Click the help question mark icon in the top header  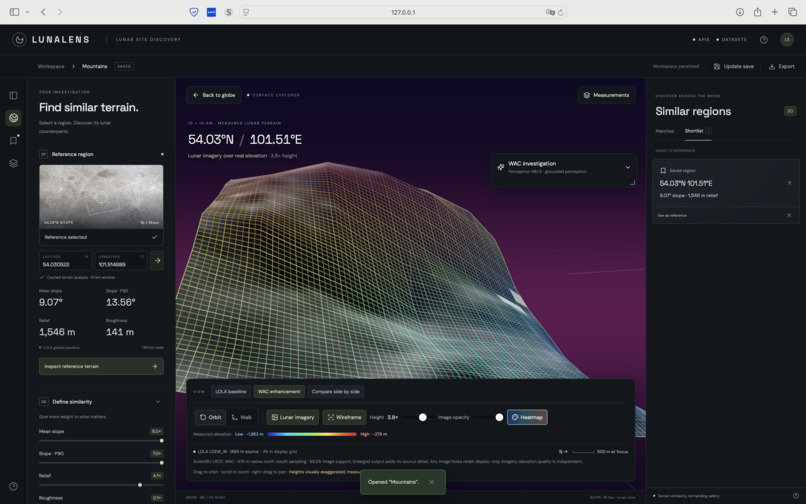coord(763,40)
